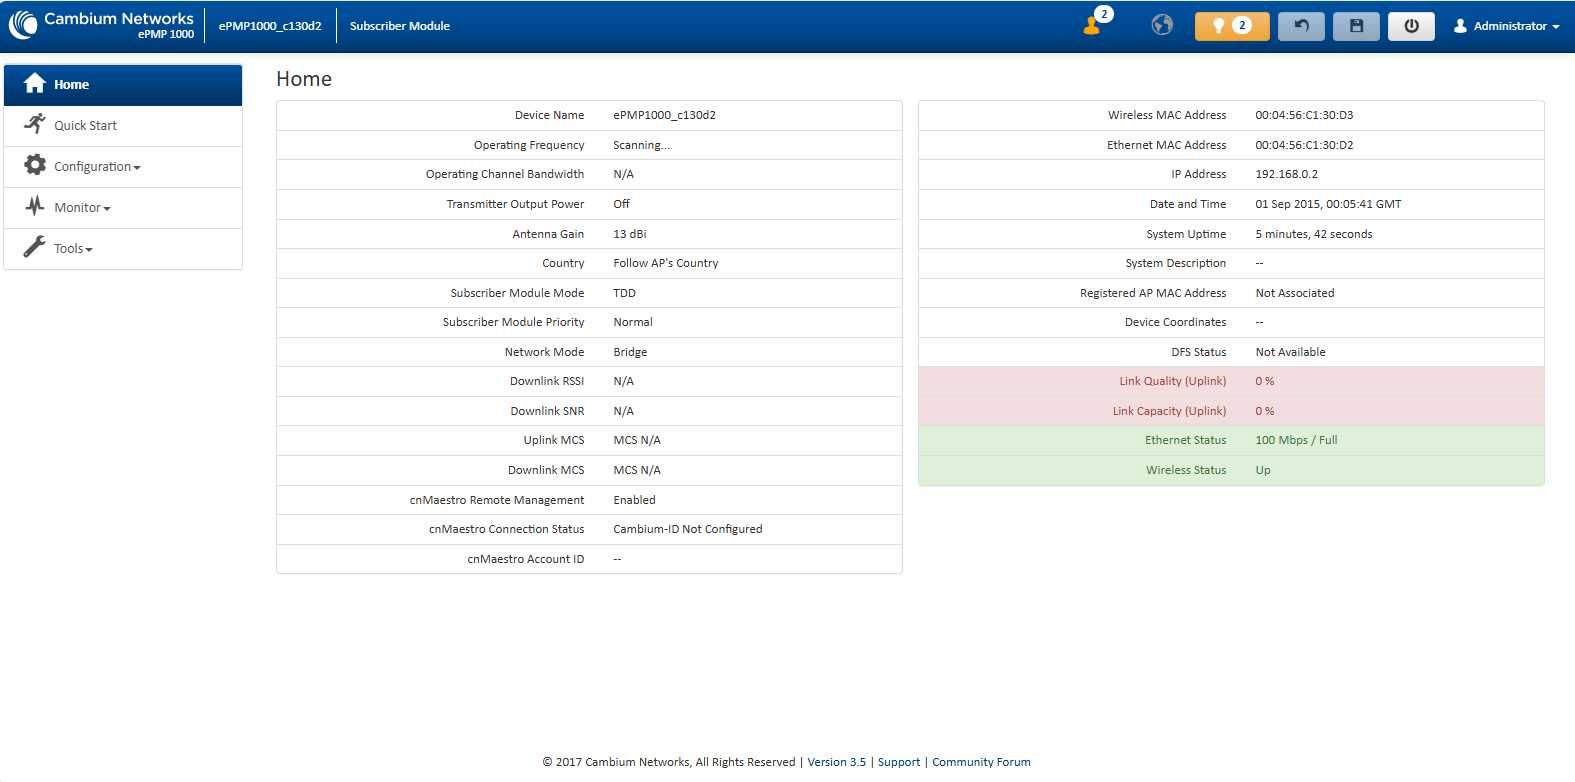The image size is (1575, 782).
Task: Click the Subscriber Module header label
Action: [x=400, y=26]
